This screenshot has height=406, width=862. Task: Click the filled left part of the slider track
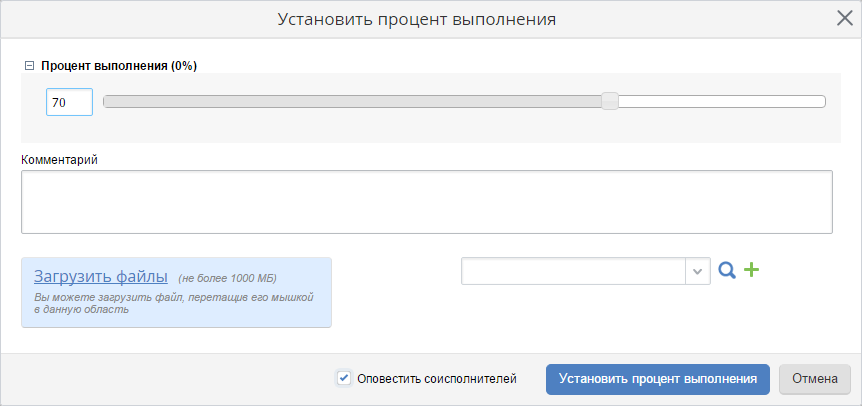pos(350,101)
